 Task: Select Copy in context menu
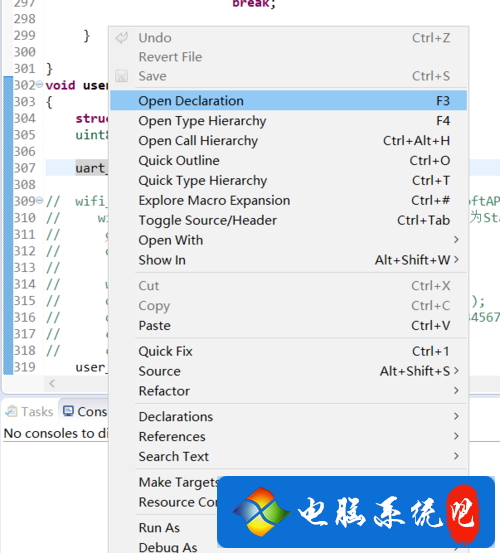[x=288, y=305]
